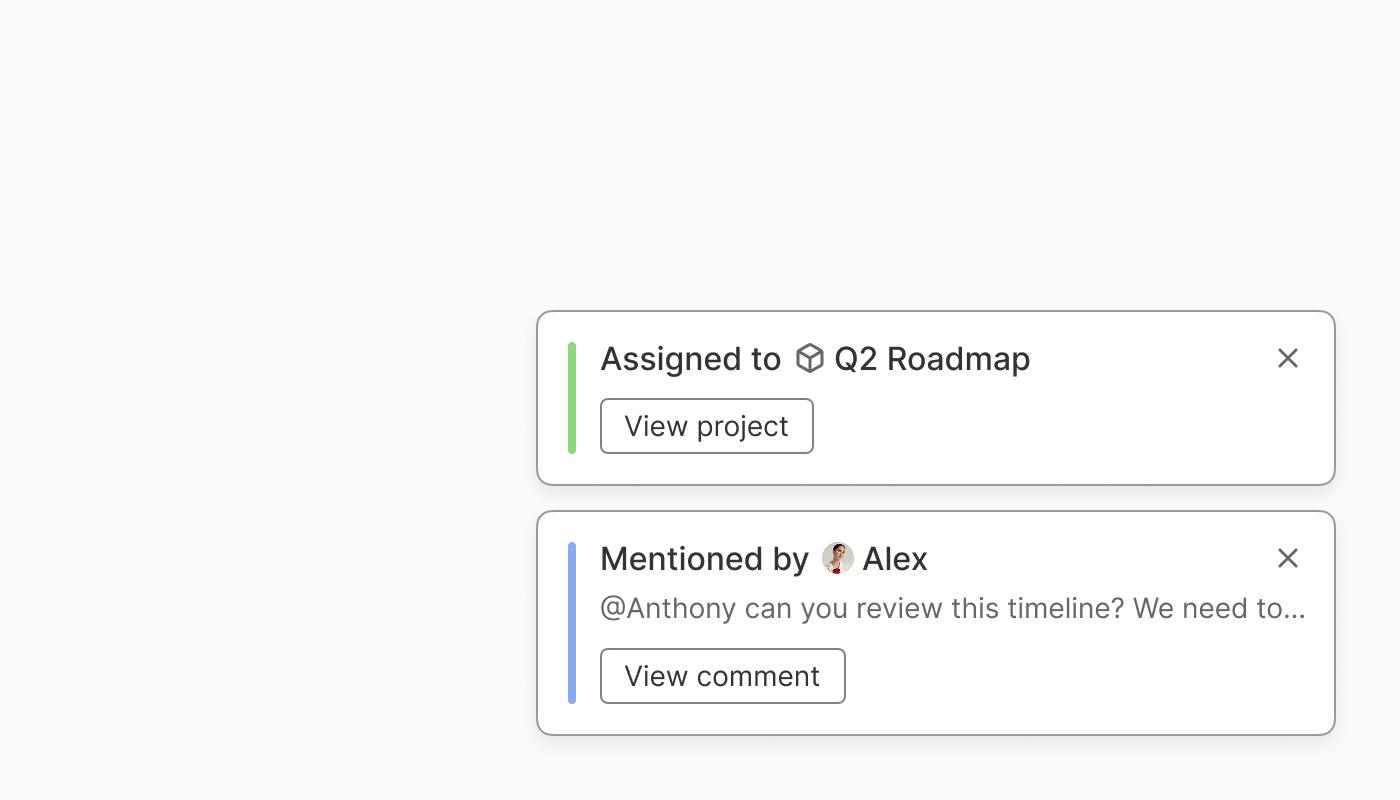Select the cube project icon before Q2 Roadmap
Image resolution: width=1400 pixels, height=800 pixels.
coord(810,358)
